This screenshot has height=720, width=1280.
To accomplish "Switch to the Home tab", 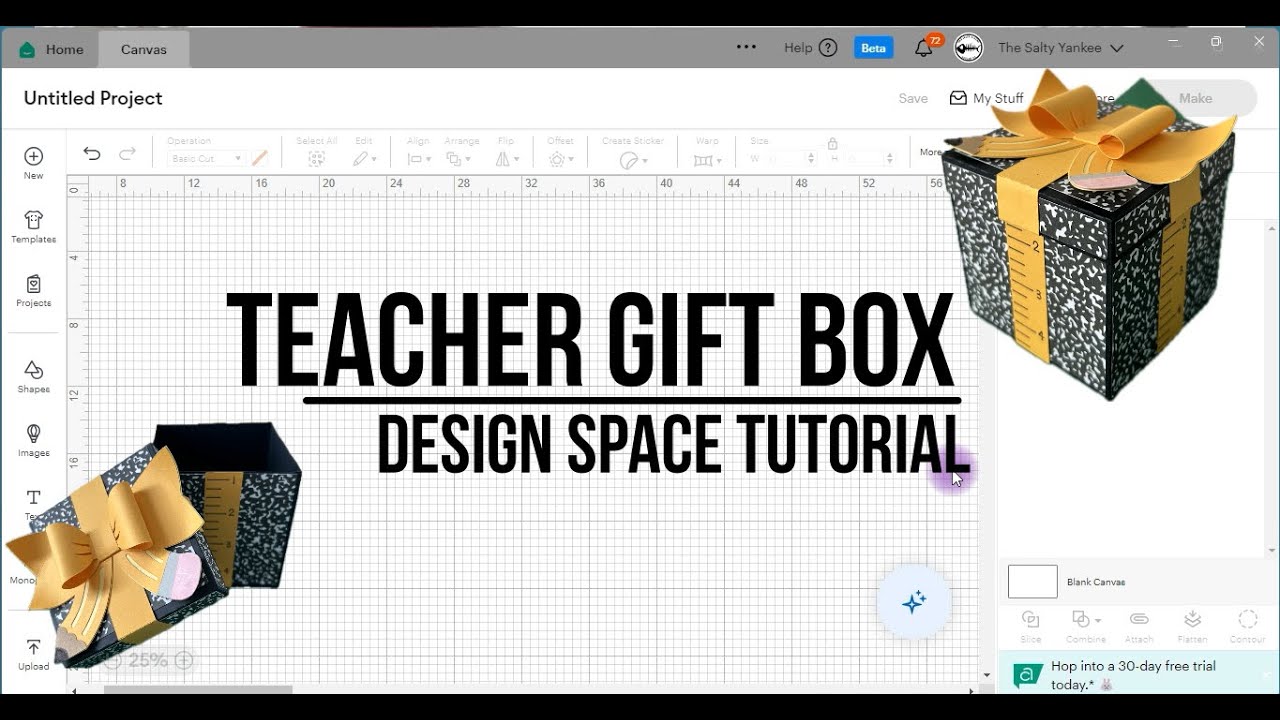I will [x=51, y=49].
